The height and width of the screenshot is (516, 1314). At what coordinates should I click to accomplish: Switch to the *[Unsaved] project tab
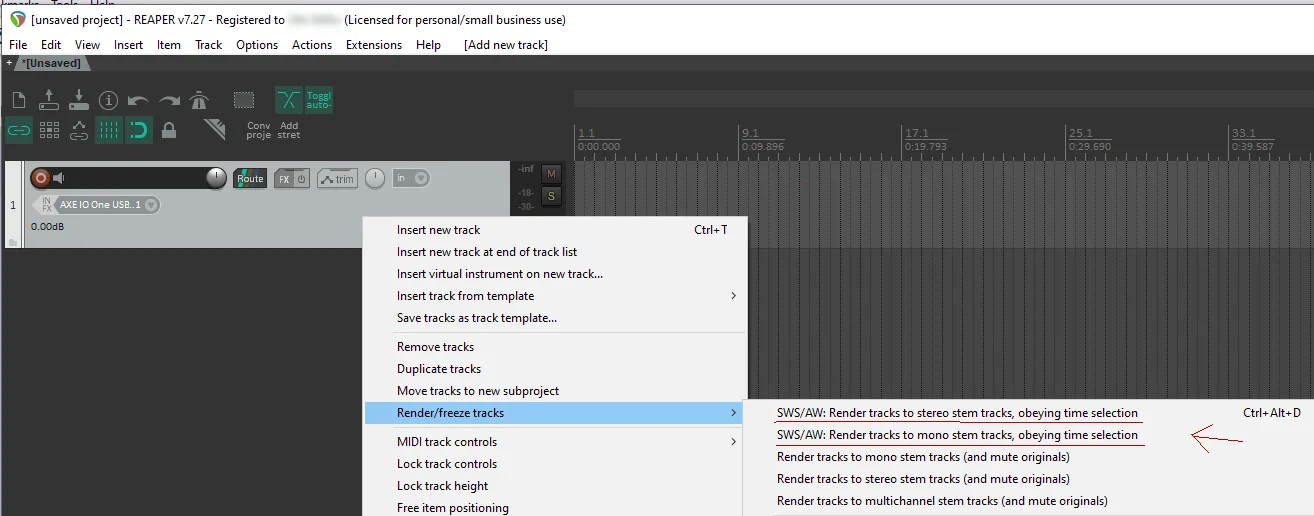[x=52, y=63]
